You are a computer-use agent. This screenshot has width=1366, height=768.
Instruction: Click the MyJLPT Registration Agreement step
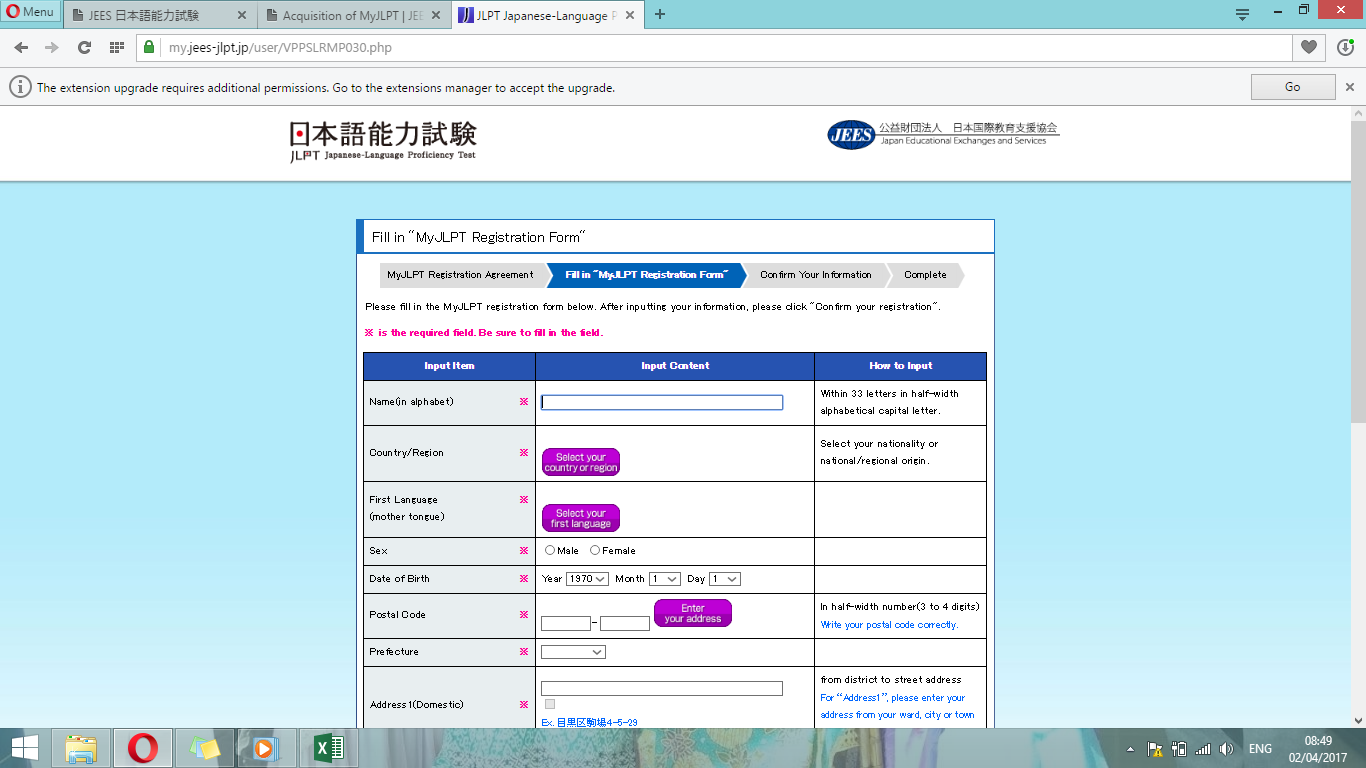460,275
